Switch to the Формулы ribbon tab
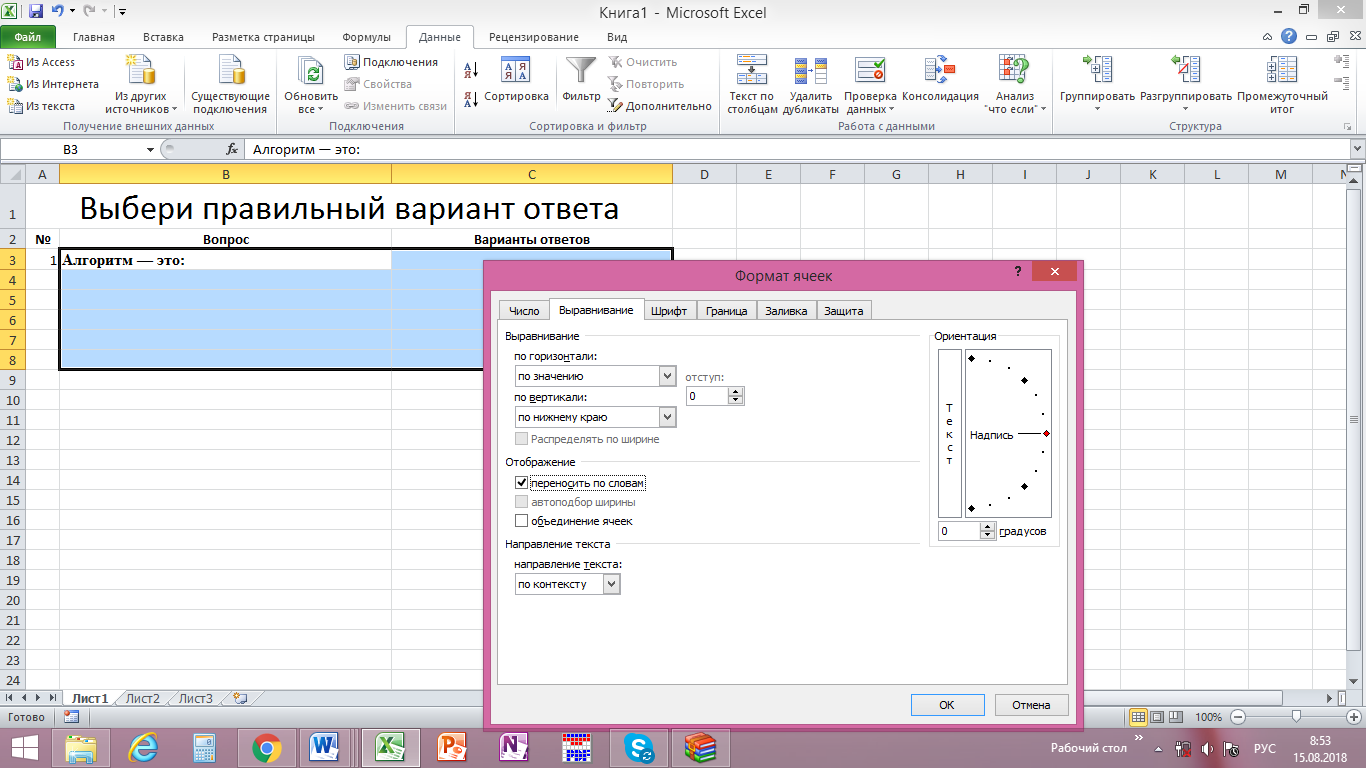 (367, 37)
